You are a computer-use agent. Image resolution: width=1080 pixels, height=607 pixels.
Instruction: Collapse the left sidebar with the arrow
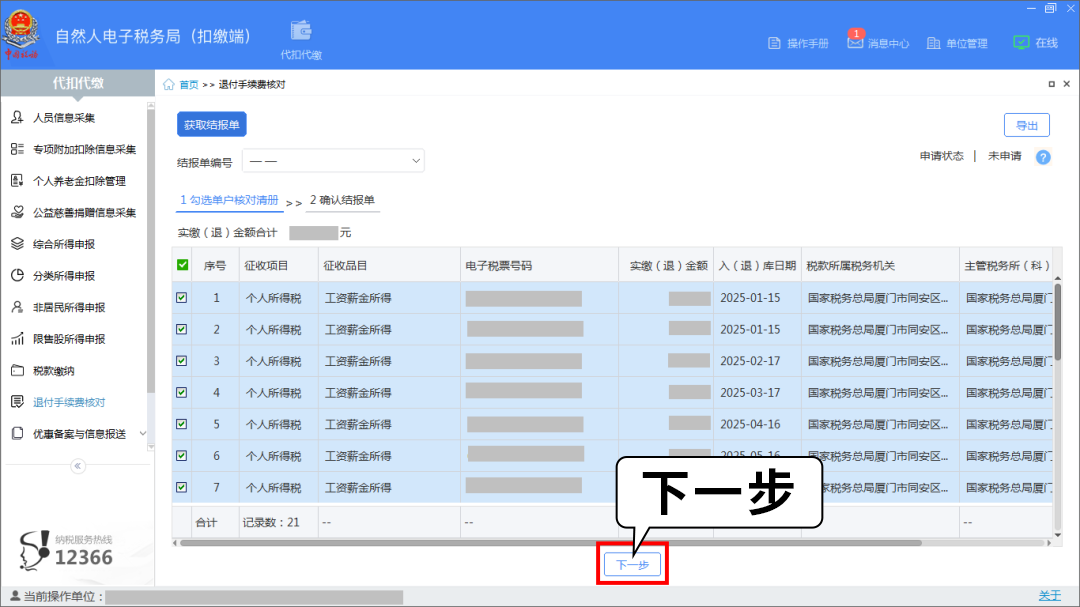(77, 465)
